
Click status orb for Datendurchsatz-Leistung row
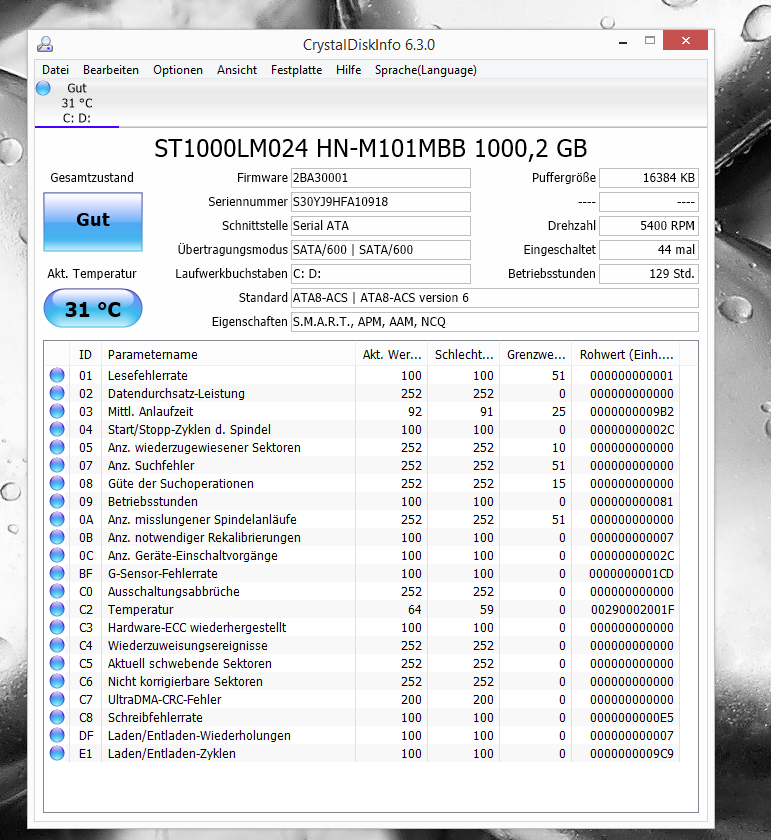[x=57, y=393]
